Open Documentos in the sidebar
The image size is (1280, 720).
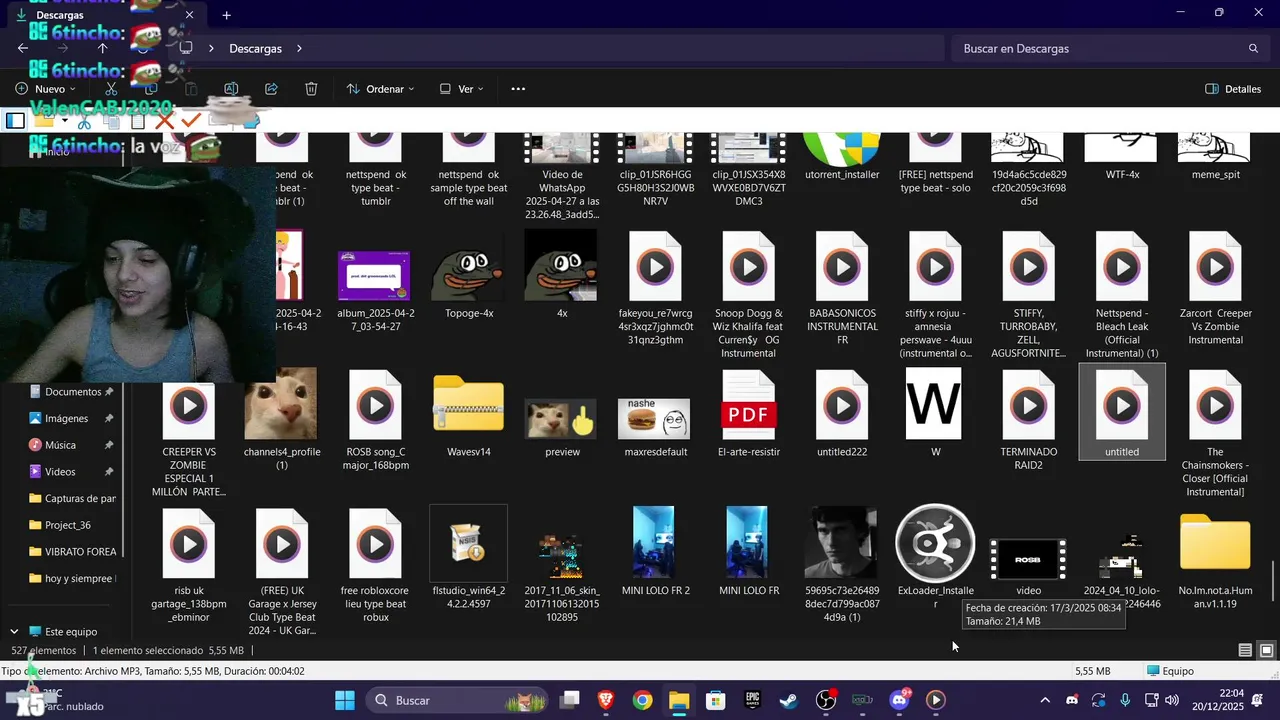coord(70,392)
